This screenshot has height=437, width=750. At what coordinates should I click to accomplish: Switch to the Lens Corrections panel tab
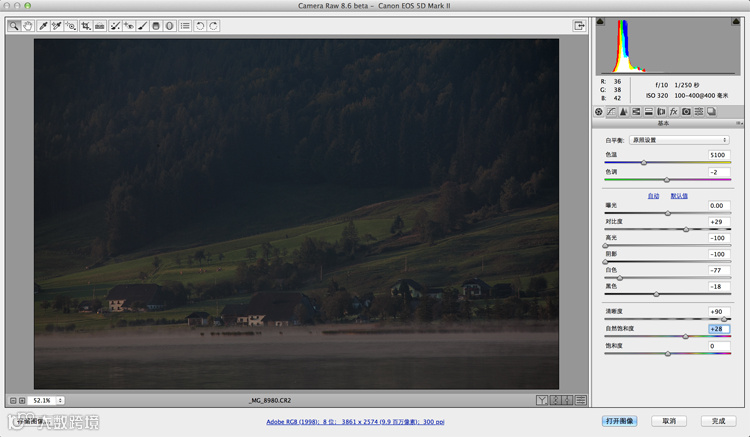661,111
